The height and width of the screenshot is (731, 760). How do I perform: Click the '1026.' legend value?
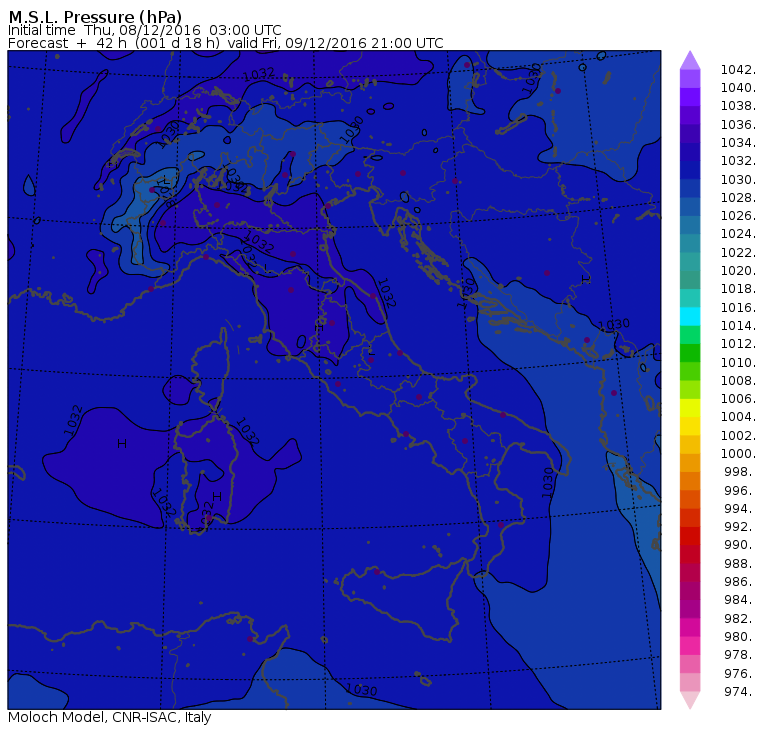pos(738,215)
